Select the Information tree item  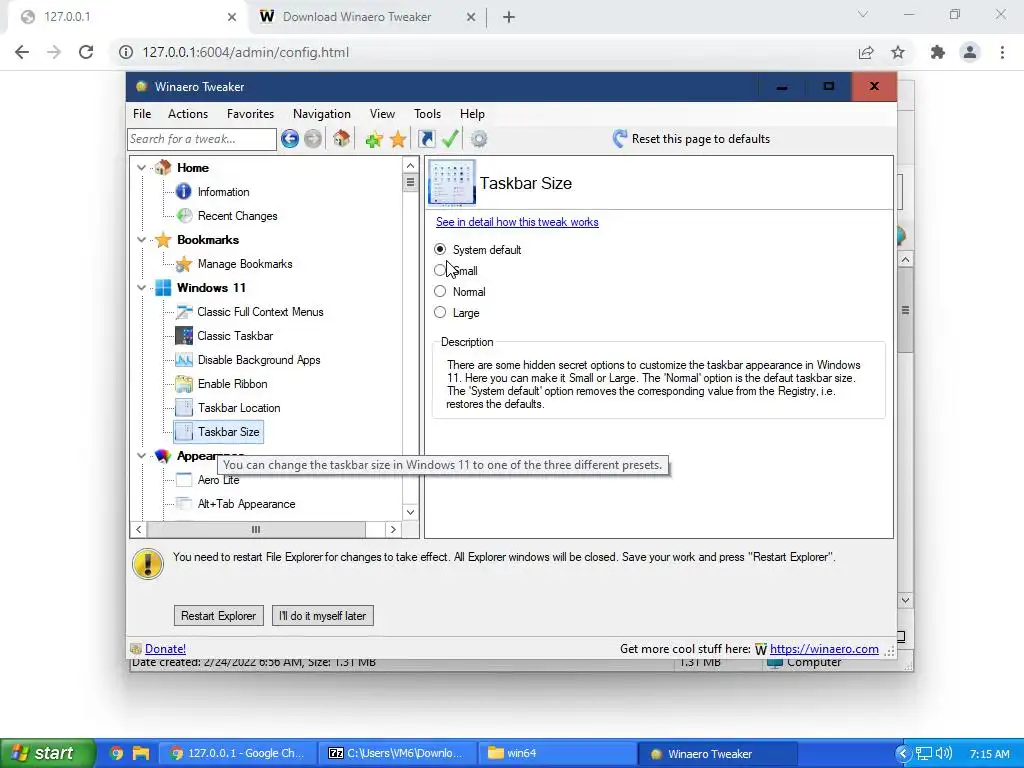click(x=223, y=192)
